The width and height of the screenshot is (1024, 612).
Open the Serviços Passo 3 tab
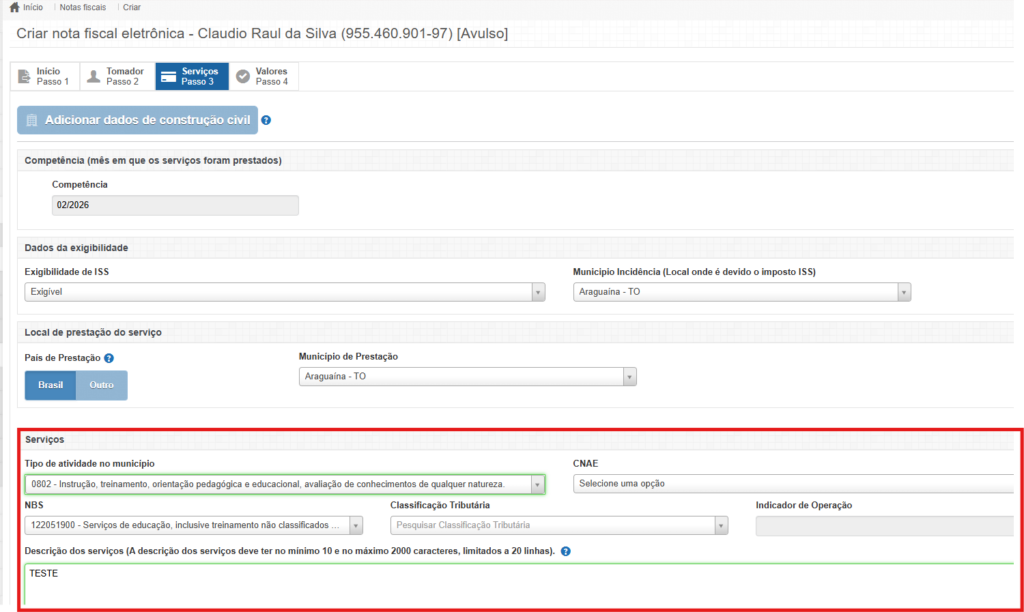(x=192, y=77)
